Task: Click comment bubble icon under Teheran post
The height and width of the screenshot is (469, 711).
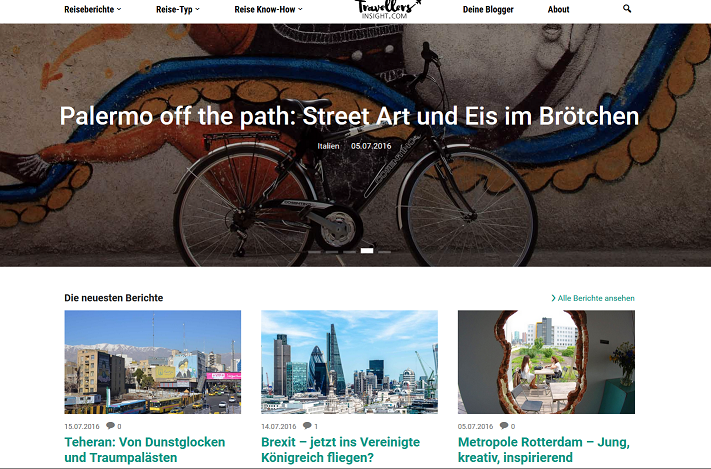Action: click(x=110, y=425)
